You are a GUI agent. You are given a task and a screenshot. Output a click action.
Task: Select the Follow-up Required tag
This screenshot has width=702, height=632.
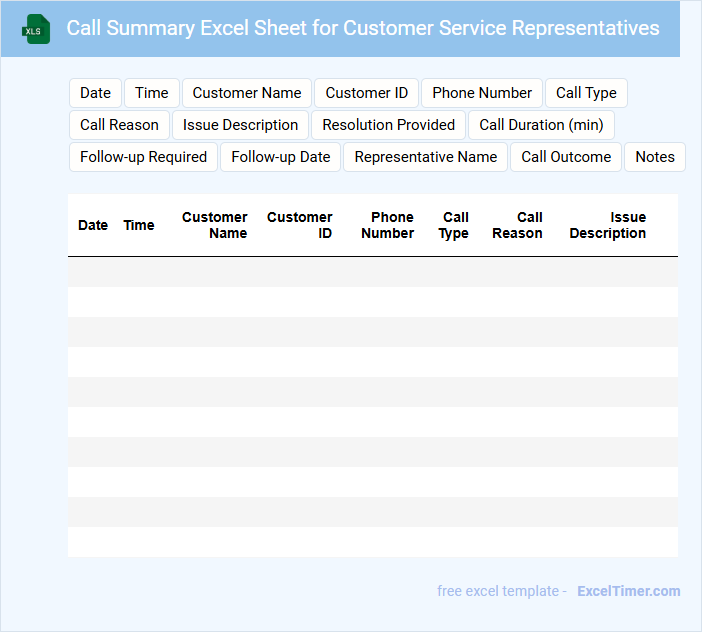point(143,157)
